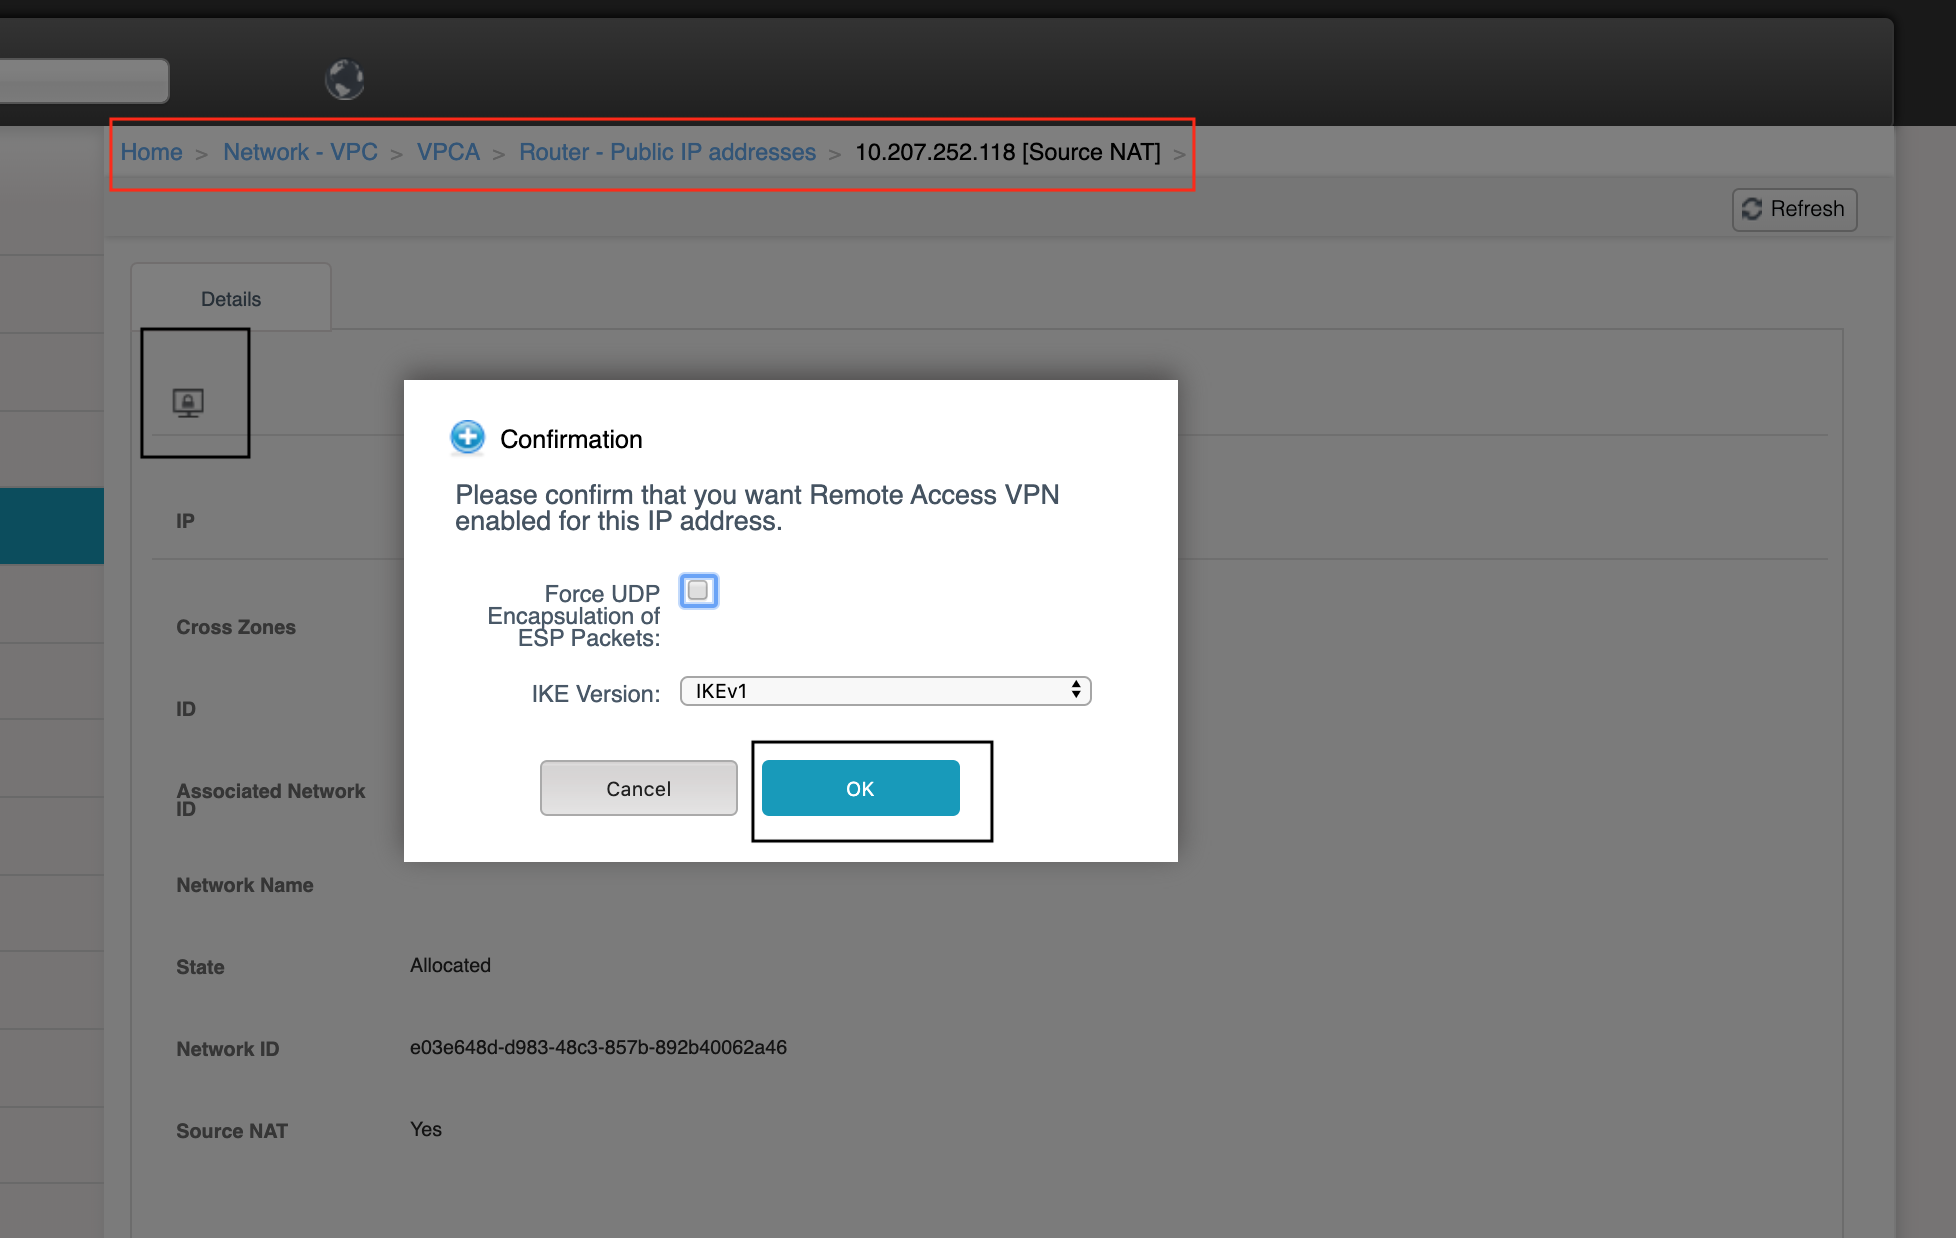Click the Network Name label
This screenshot has width=1956, height=1238.
[245, 885]
